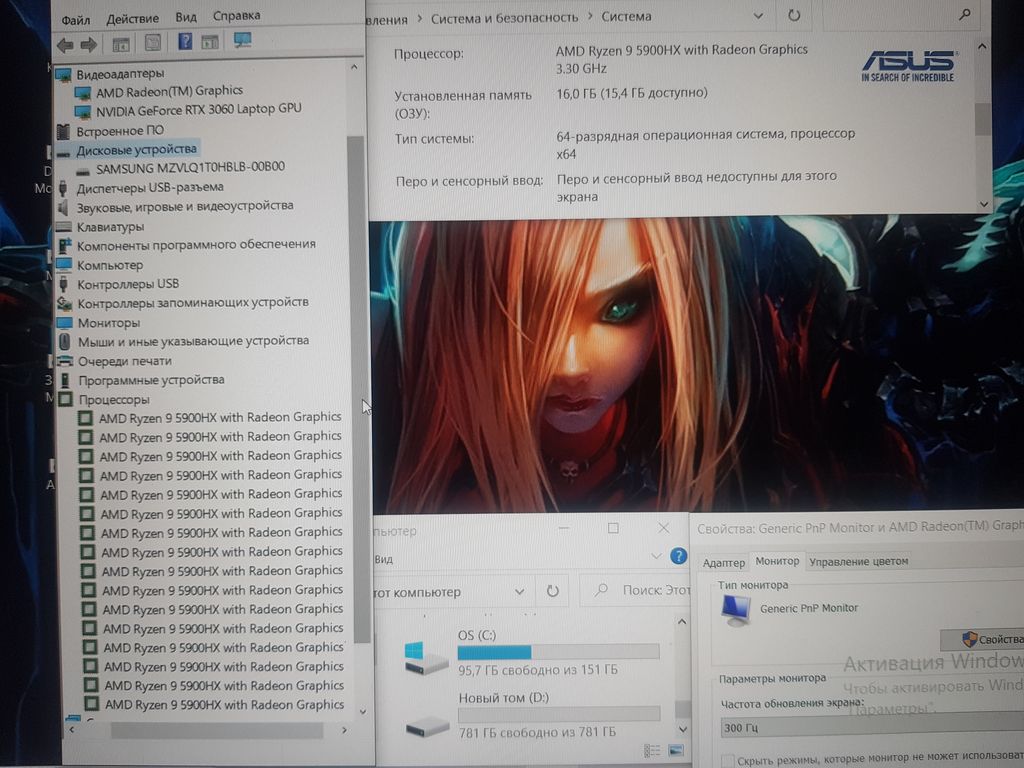Open the Explorer address bar history dropdown
1024x768 pixels.
519,591
